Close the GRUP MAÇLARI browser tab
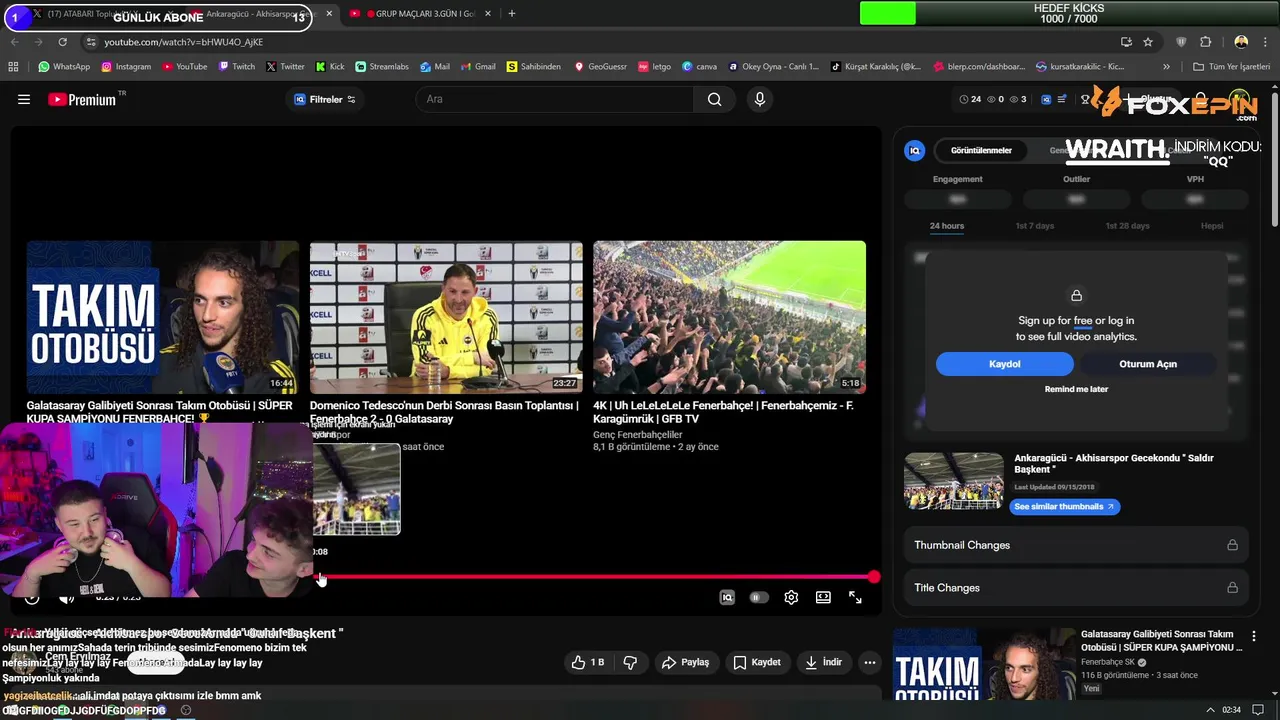This screenshot has height=720, width=1280. click(x=489, y=14)
